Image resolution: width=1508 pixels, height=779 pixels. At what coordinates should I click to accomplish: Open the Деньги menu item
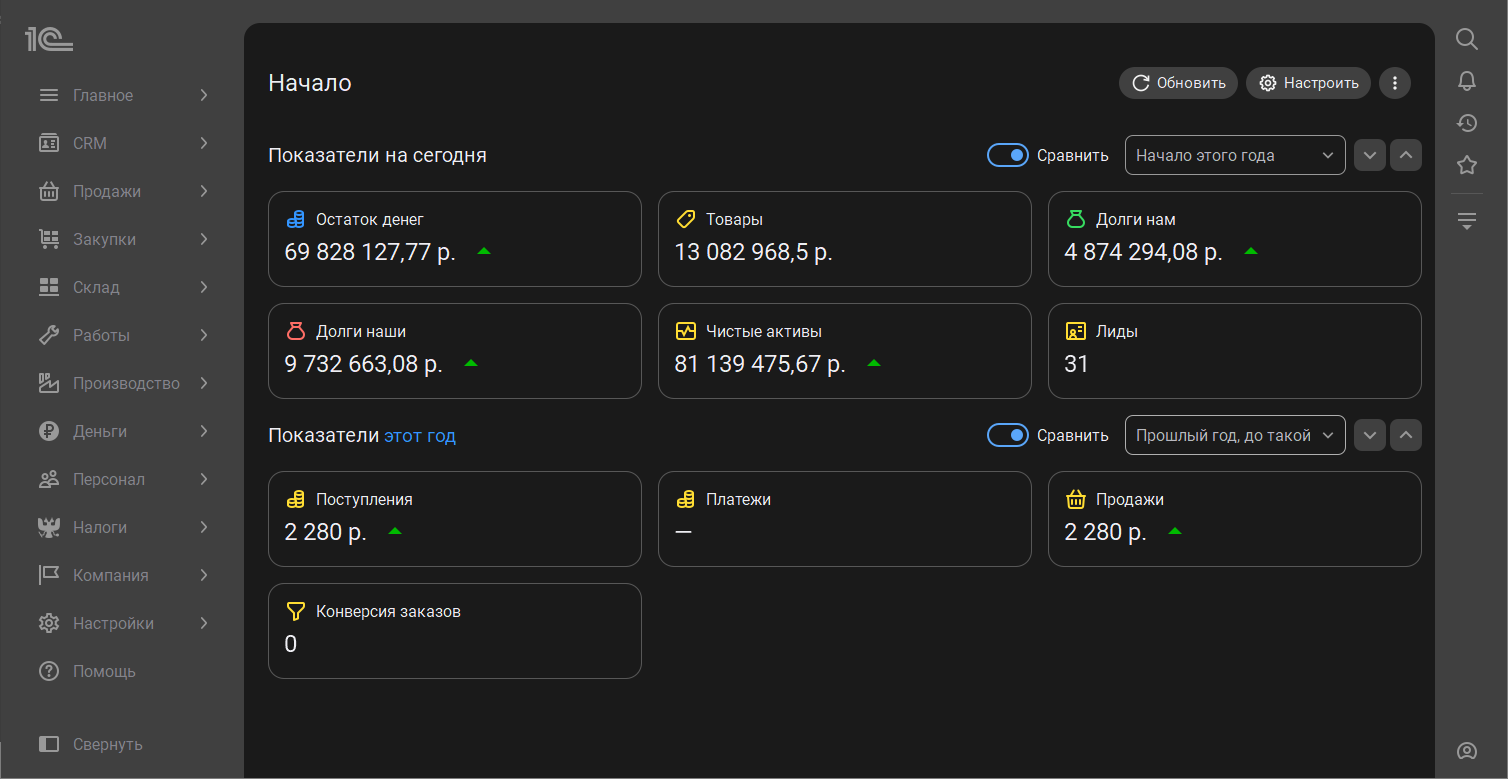[x=122, y=431]
